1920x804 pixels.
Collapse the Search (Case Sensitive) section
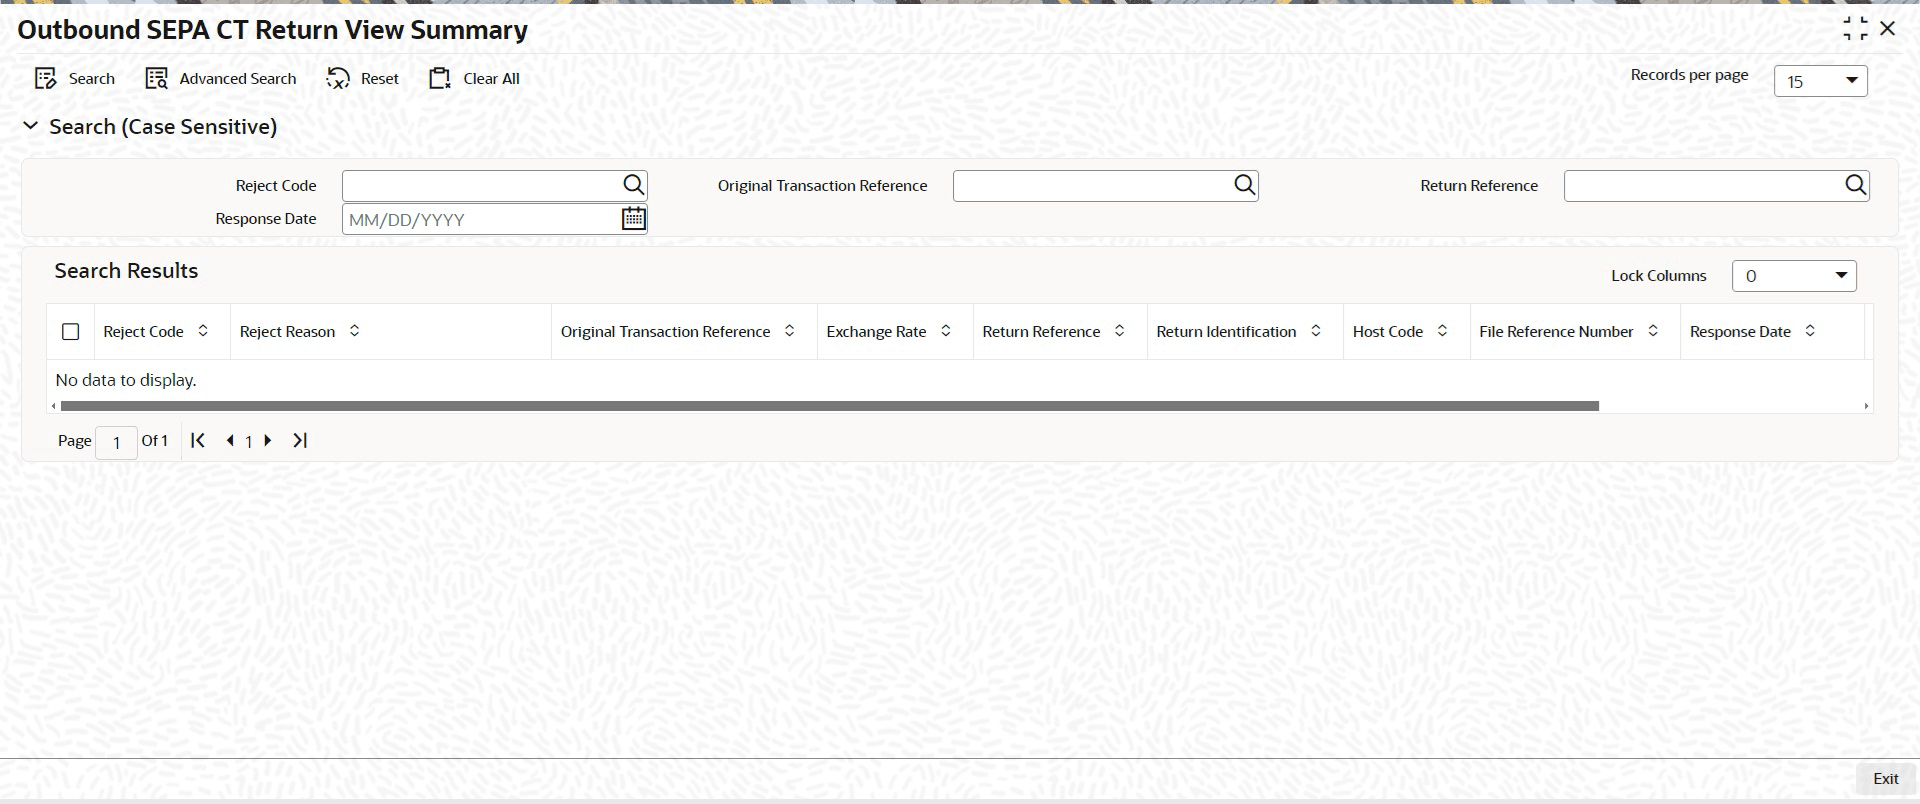click(x=31, y=126)
